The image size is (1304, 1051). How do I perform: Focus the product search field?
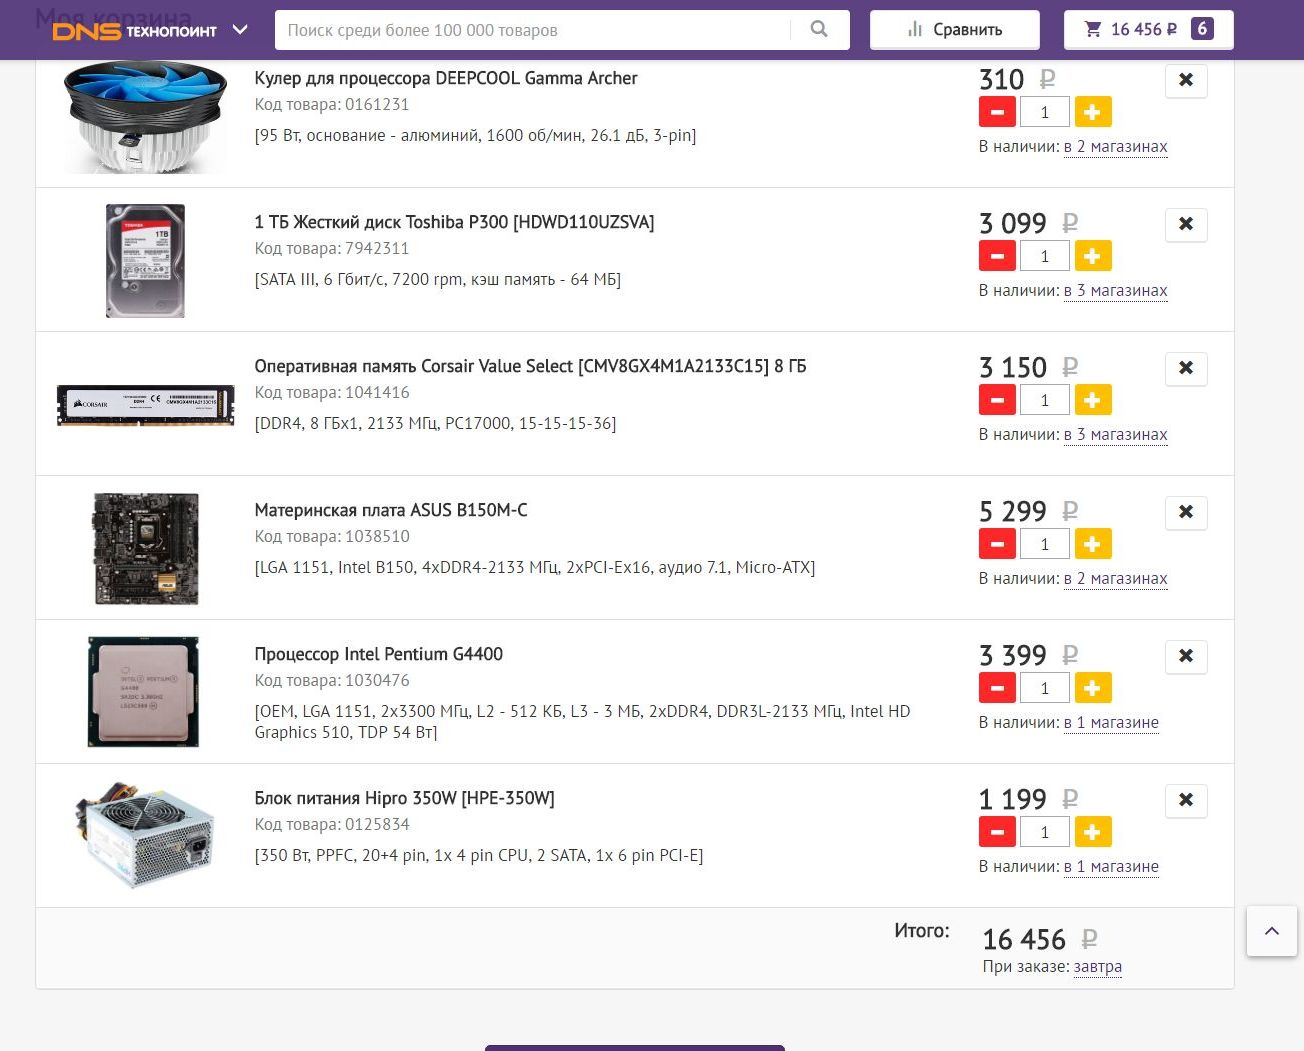(x=532, y=30)
